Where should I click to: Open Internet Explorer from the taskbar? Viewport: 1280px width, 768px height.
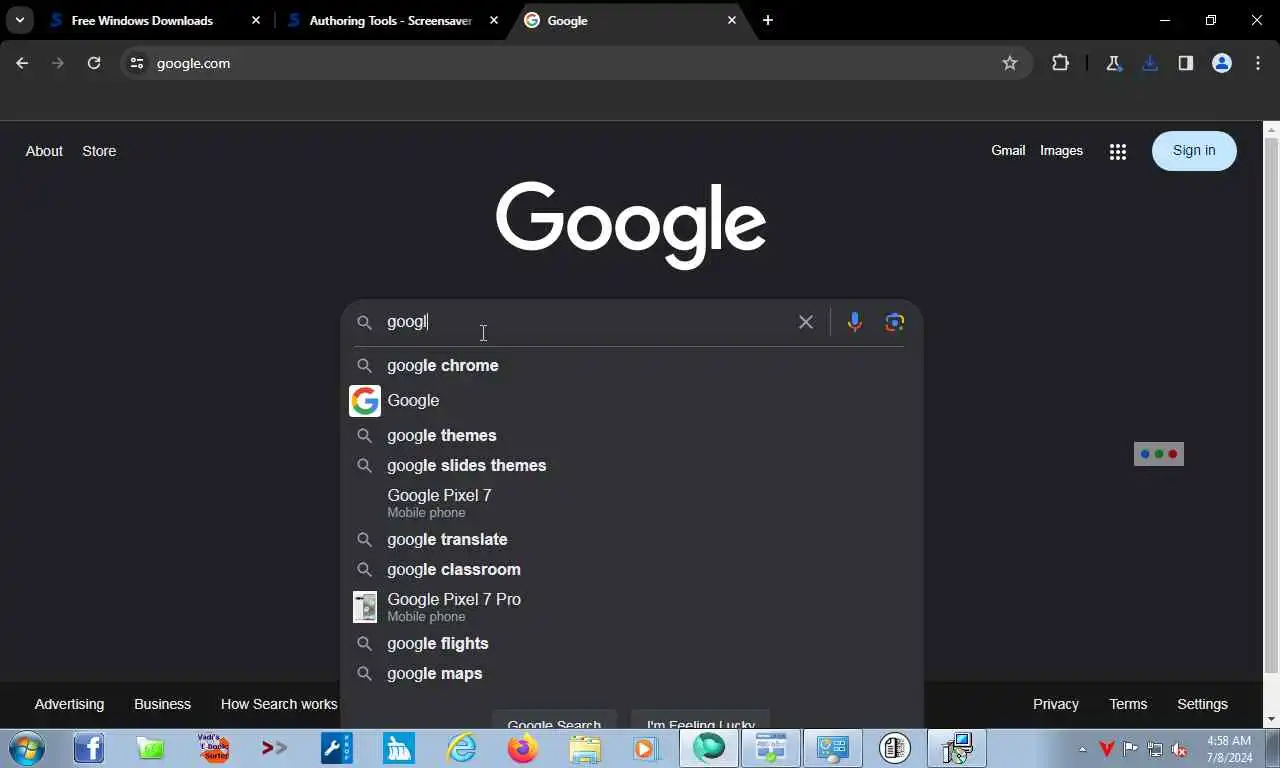tap(461, 748)
